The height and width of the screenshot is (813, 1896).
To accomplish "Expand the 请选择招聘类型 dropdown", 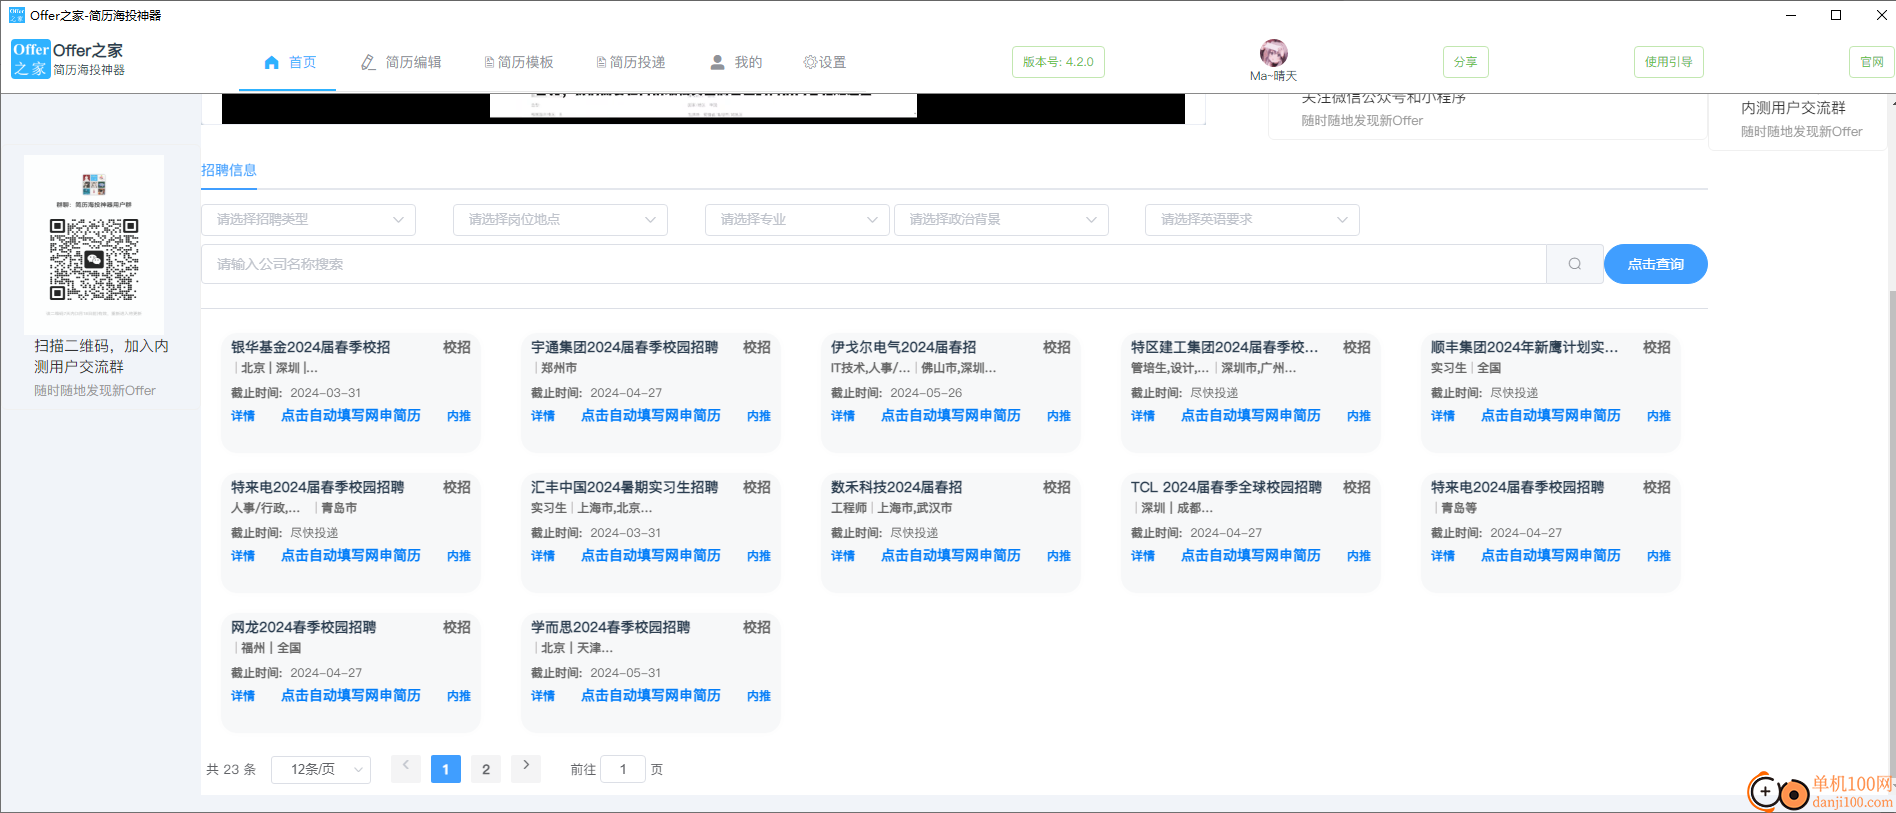I will (308, 220).
